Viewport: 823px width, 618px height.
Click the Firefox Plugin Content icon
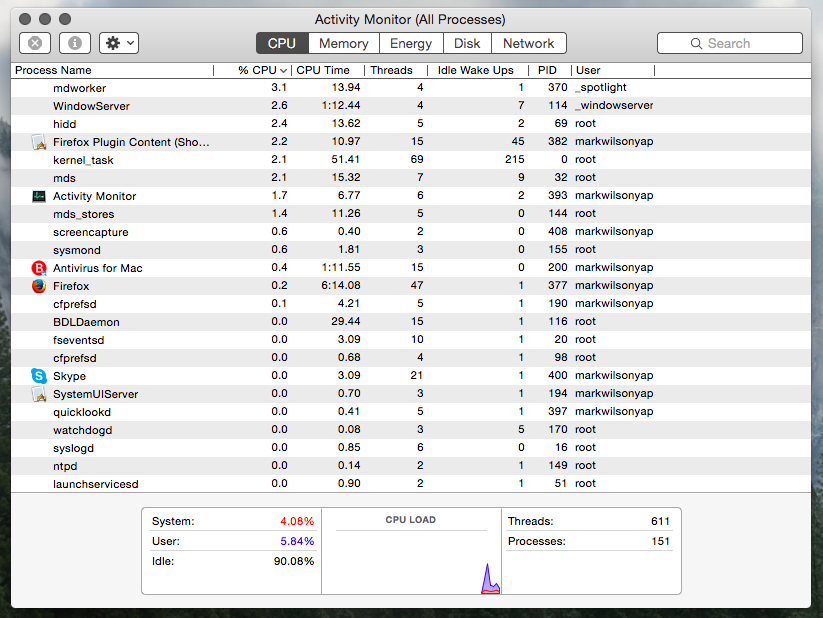pyautogui.click(x=39, y=142)
